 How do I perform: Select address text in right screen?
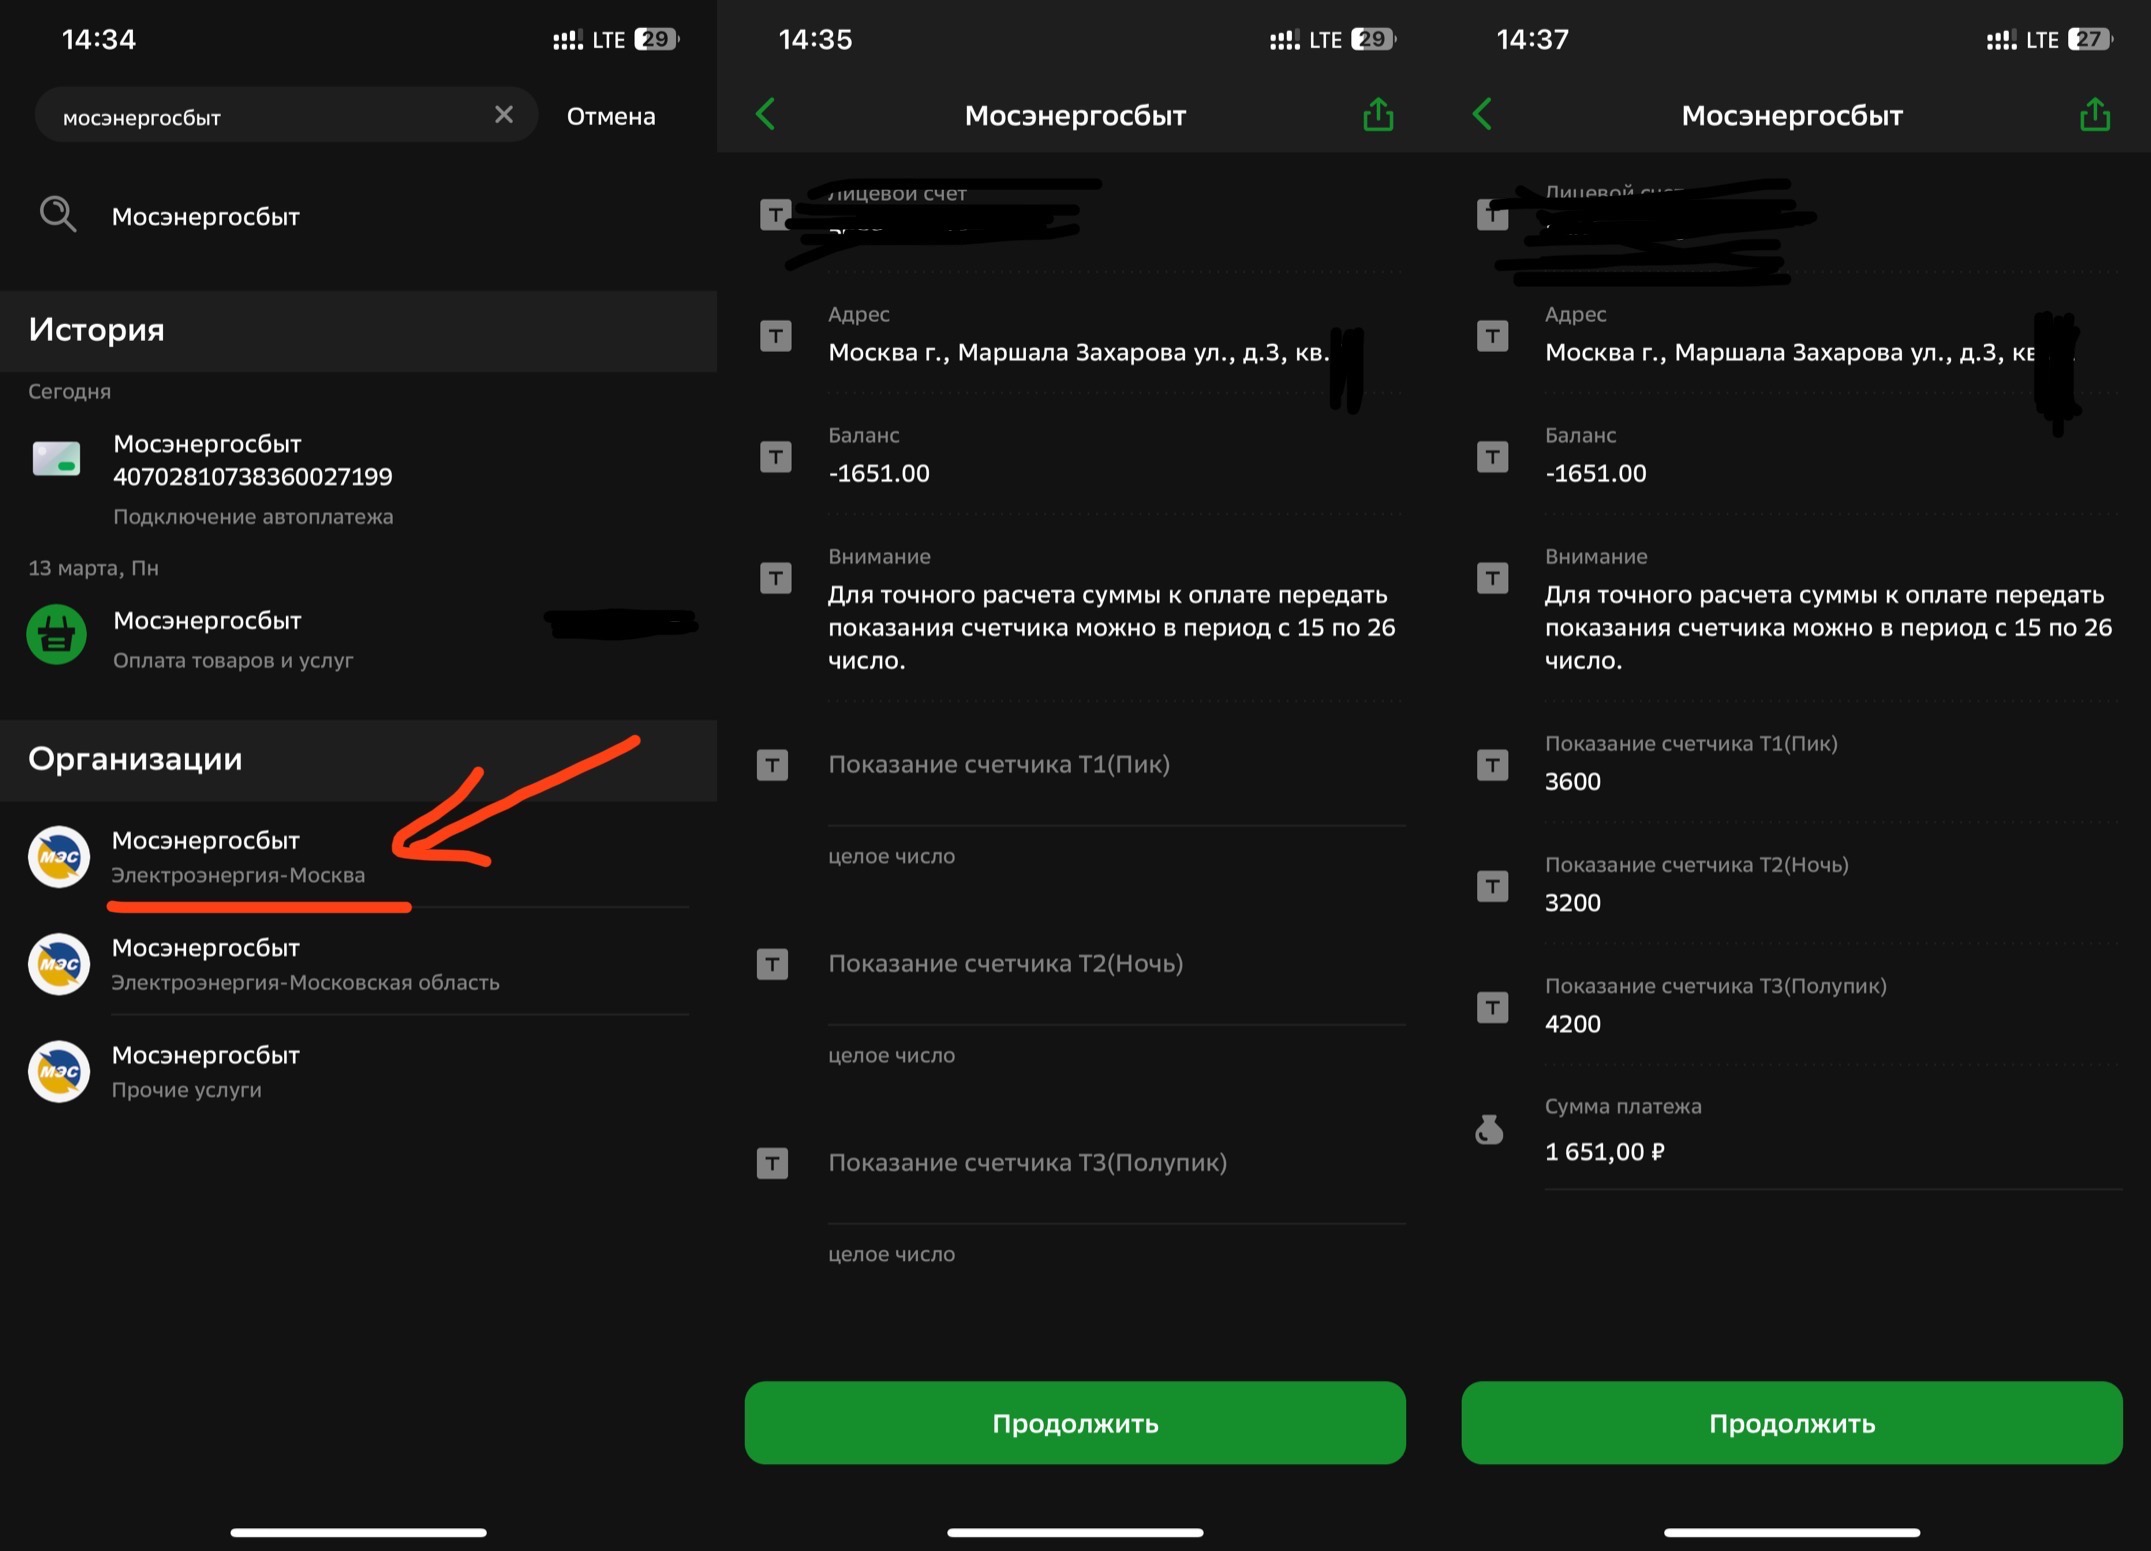pos(1790,352)
